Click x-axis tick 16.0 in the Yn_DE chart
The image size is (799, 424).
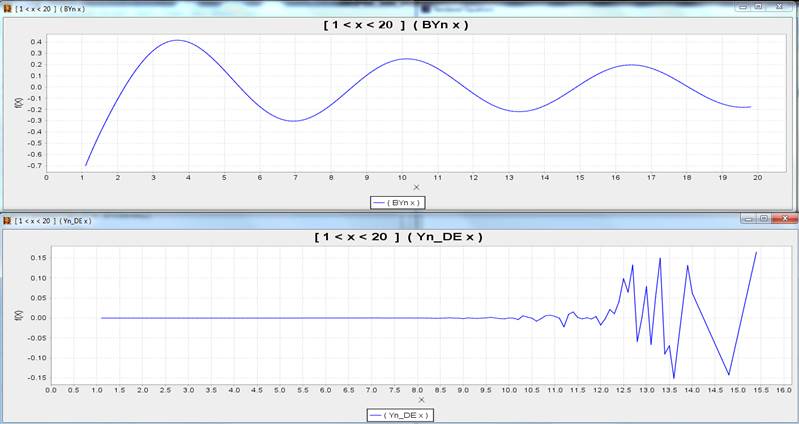click(x=783, y=390)
